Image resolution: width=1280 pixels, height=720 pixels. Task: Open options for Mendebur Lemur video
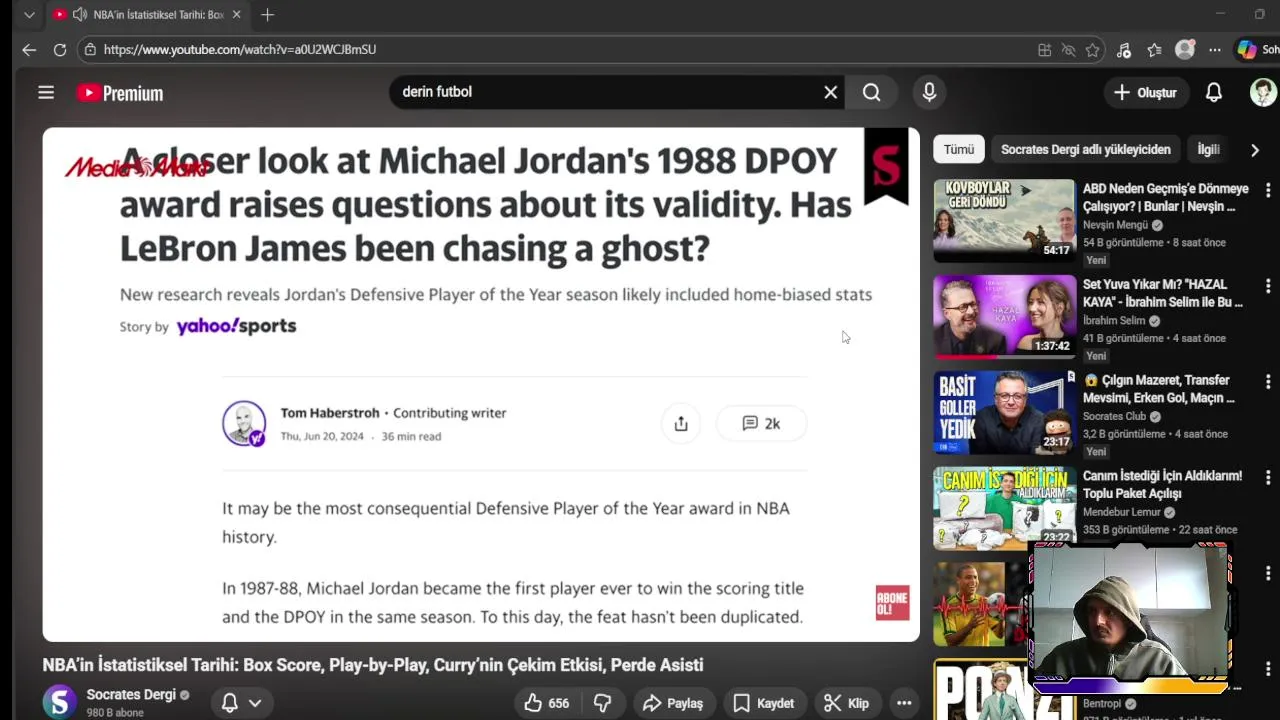click(1267, 478)
